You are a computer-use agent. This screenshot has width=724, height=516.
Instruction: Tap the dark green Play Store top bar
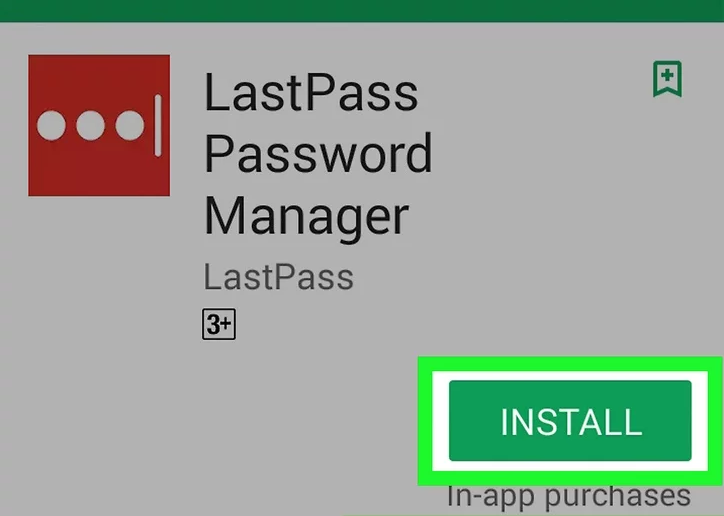click(362, 11)
